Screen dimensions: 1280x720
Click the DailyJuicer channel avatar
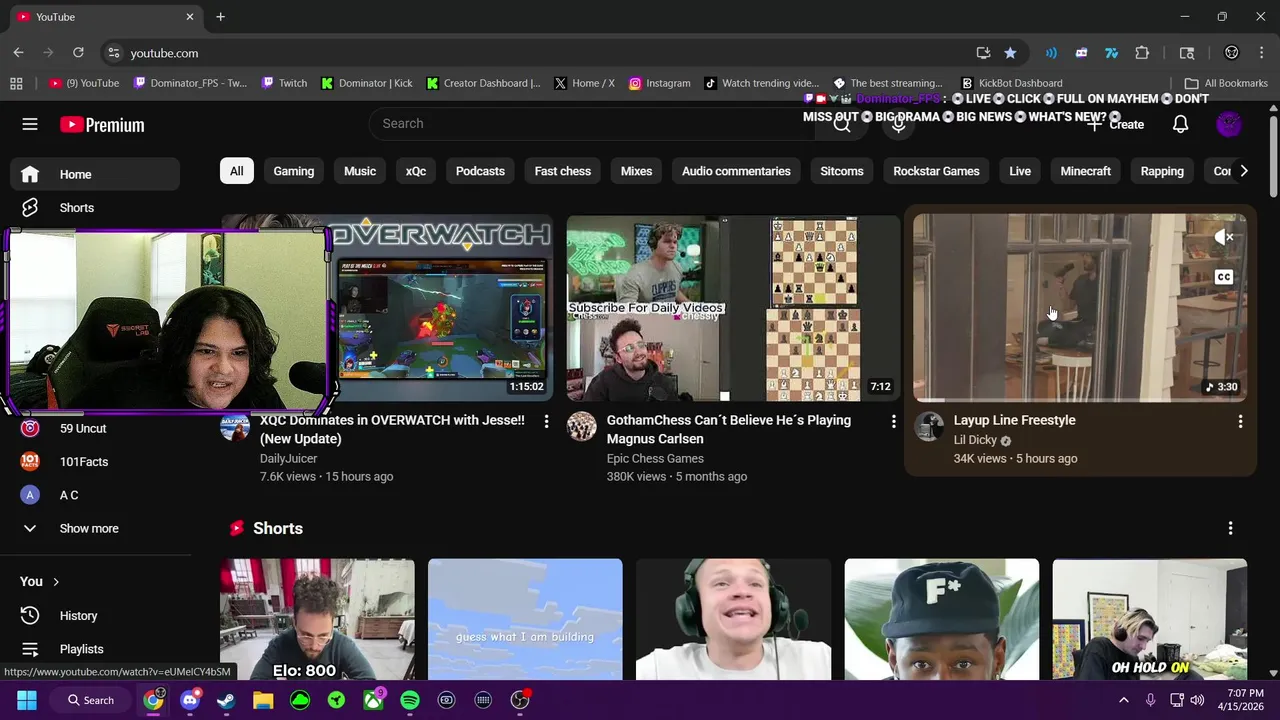[x=235, y=426]
